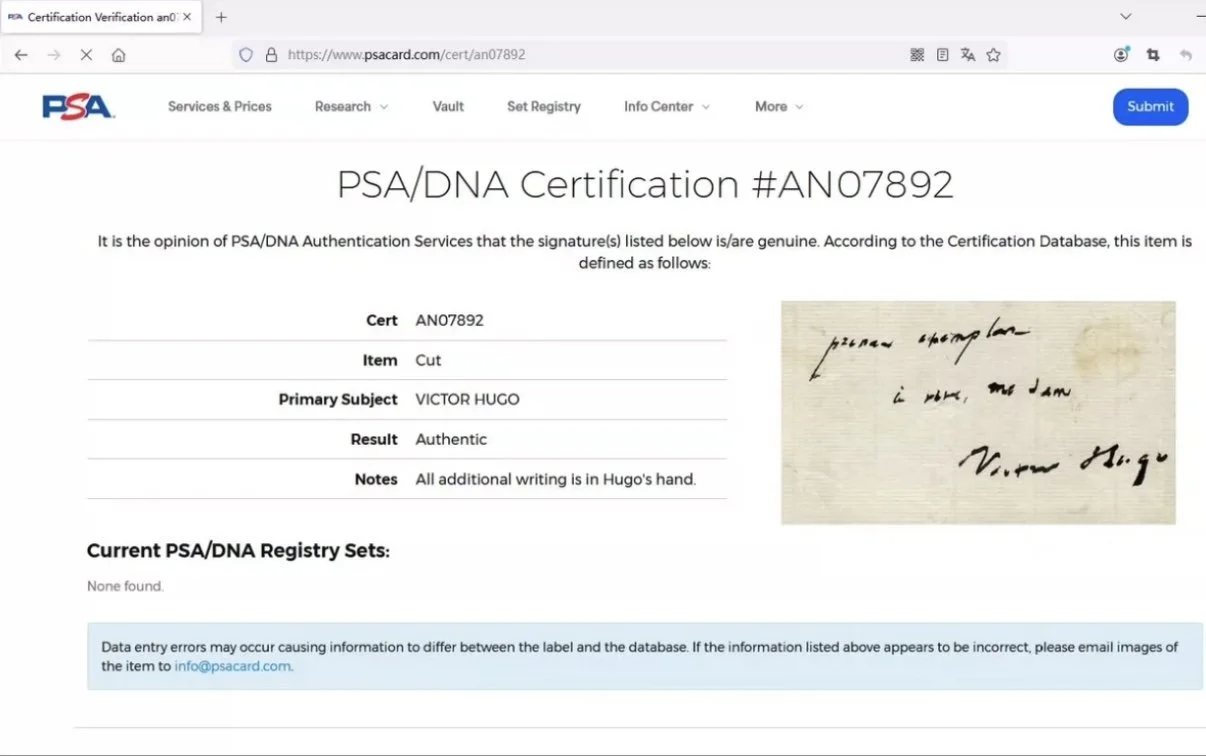Select the VICTOR HUGO subject text
1206x756 pixels.
(x=467, y=399)
